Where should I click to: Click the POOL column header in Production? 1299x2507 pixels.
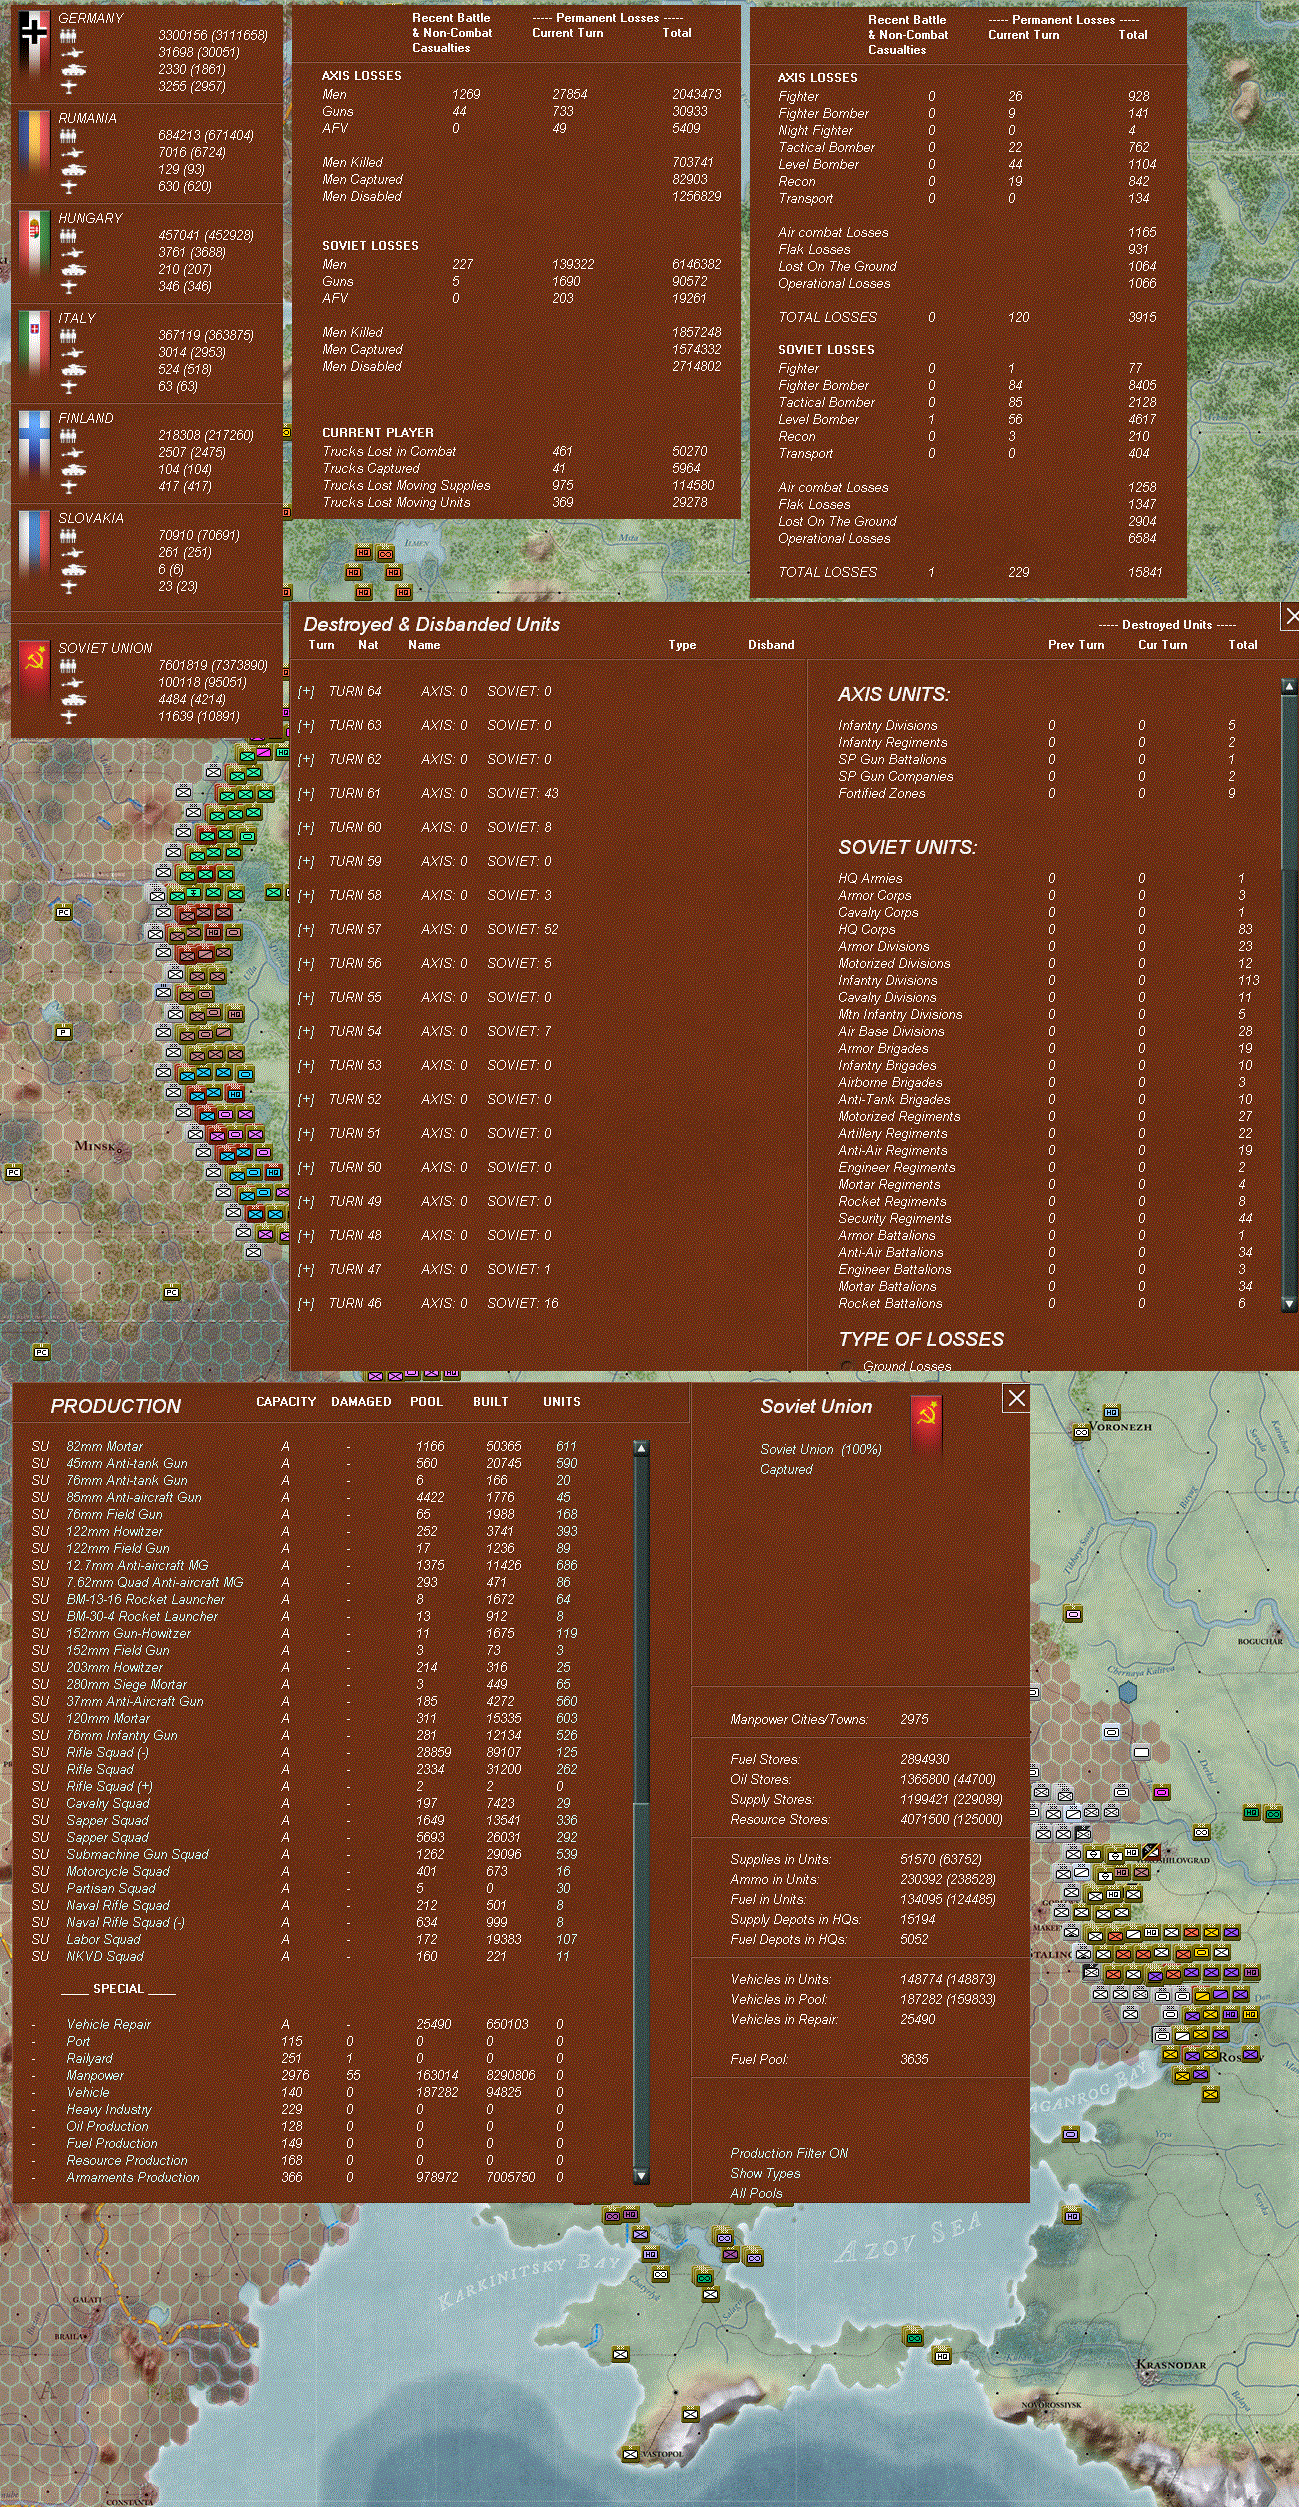426,1402
